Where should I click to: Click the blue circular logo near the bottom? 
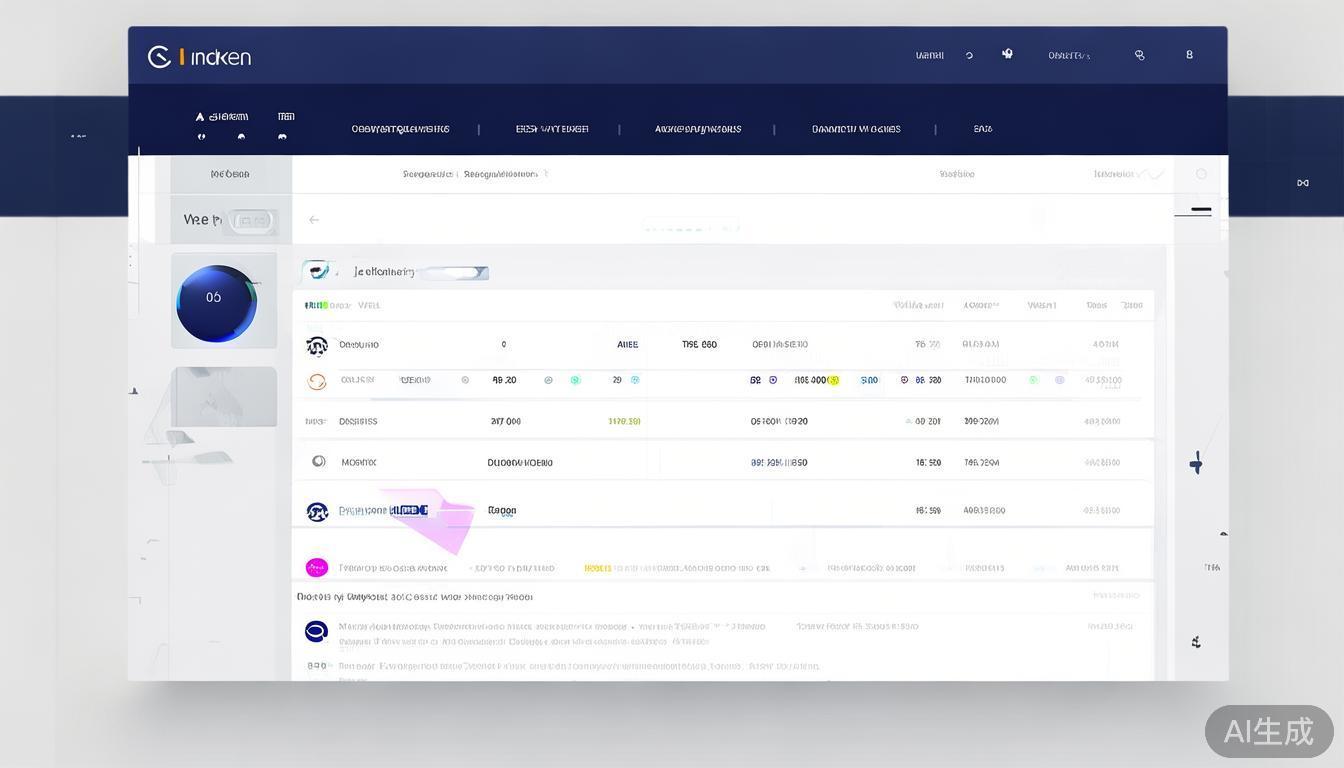pyautogui.click(x=316, y=631)
